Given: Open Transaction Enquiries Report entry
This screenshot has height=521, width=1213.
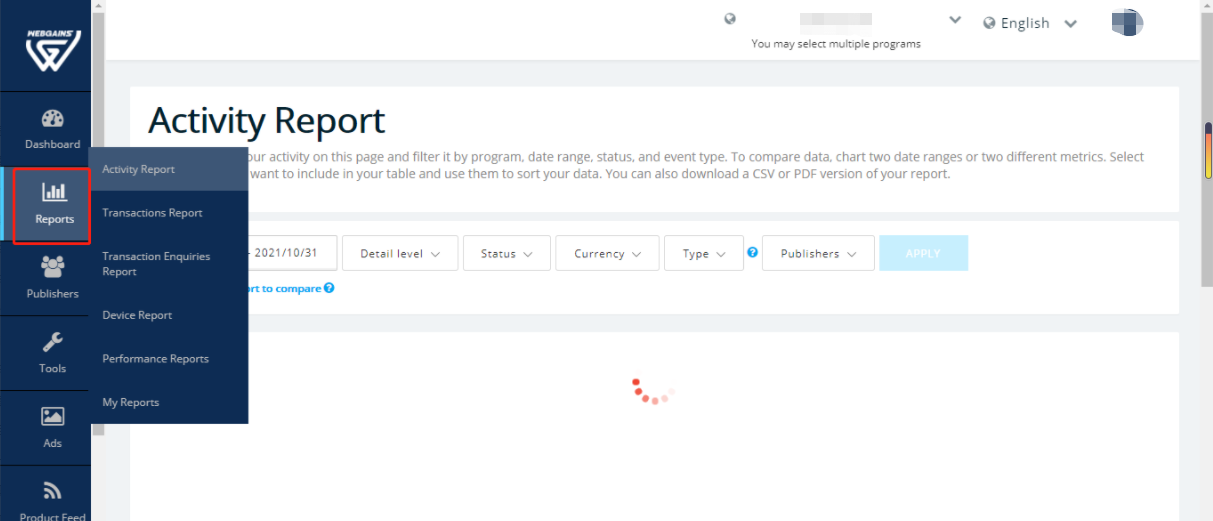Looking at the screenshot, I should 169,264.
